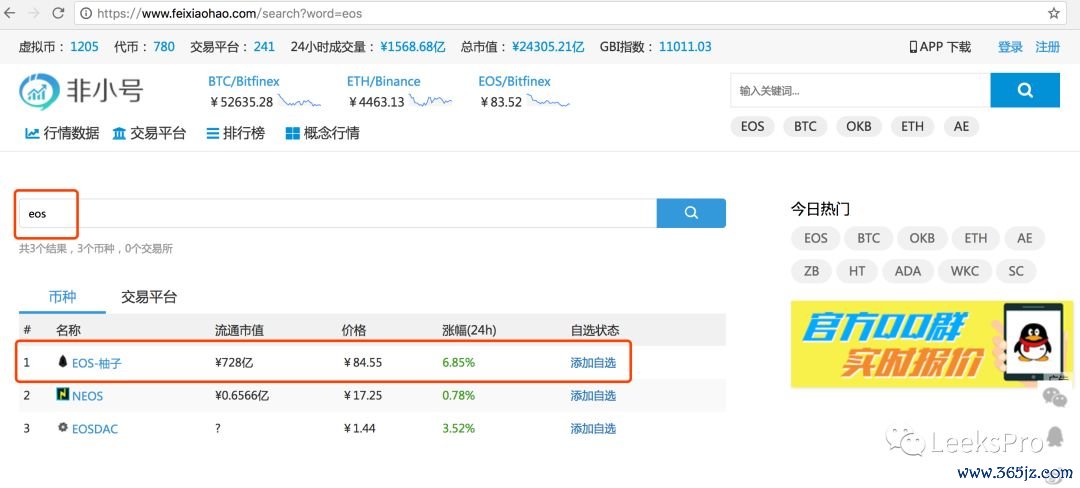This screenshot has width=1080, height=488.
Task: Click 24小时成交量 value ¥1568.68亿
Action: [413, 47]
